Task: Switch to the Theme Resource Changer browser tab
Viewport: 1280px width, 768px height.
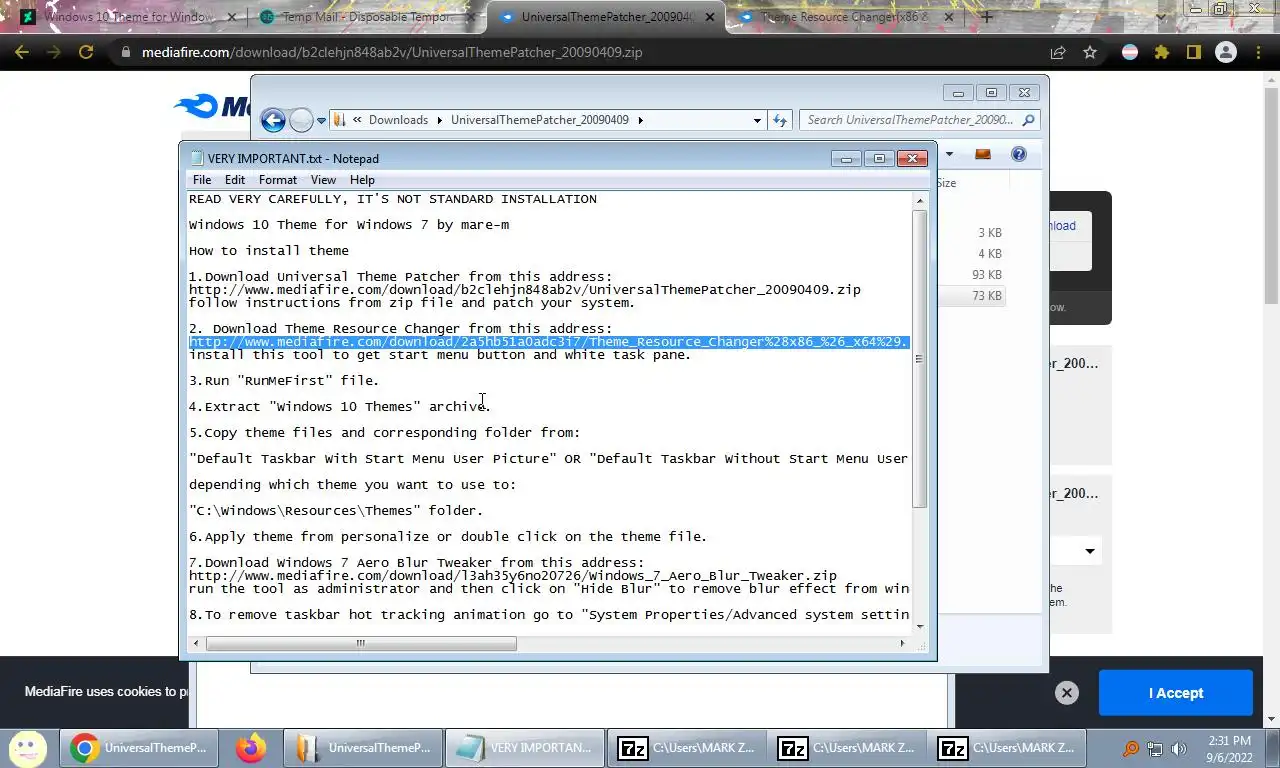Action: 845,17
